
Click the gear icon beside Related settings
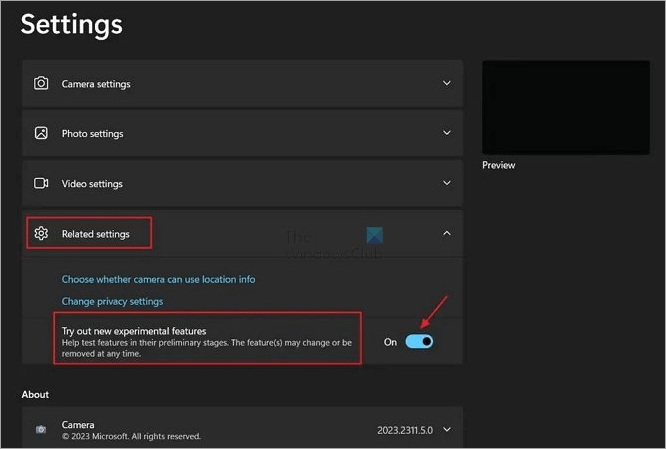click(x=41, y=233)
